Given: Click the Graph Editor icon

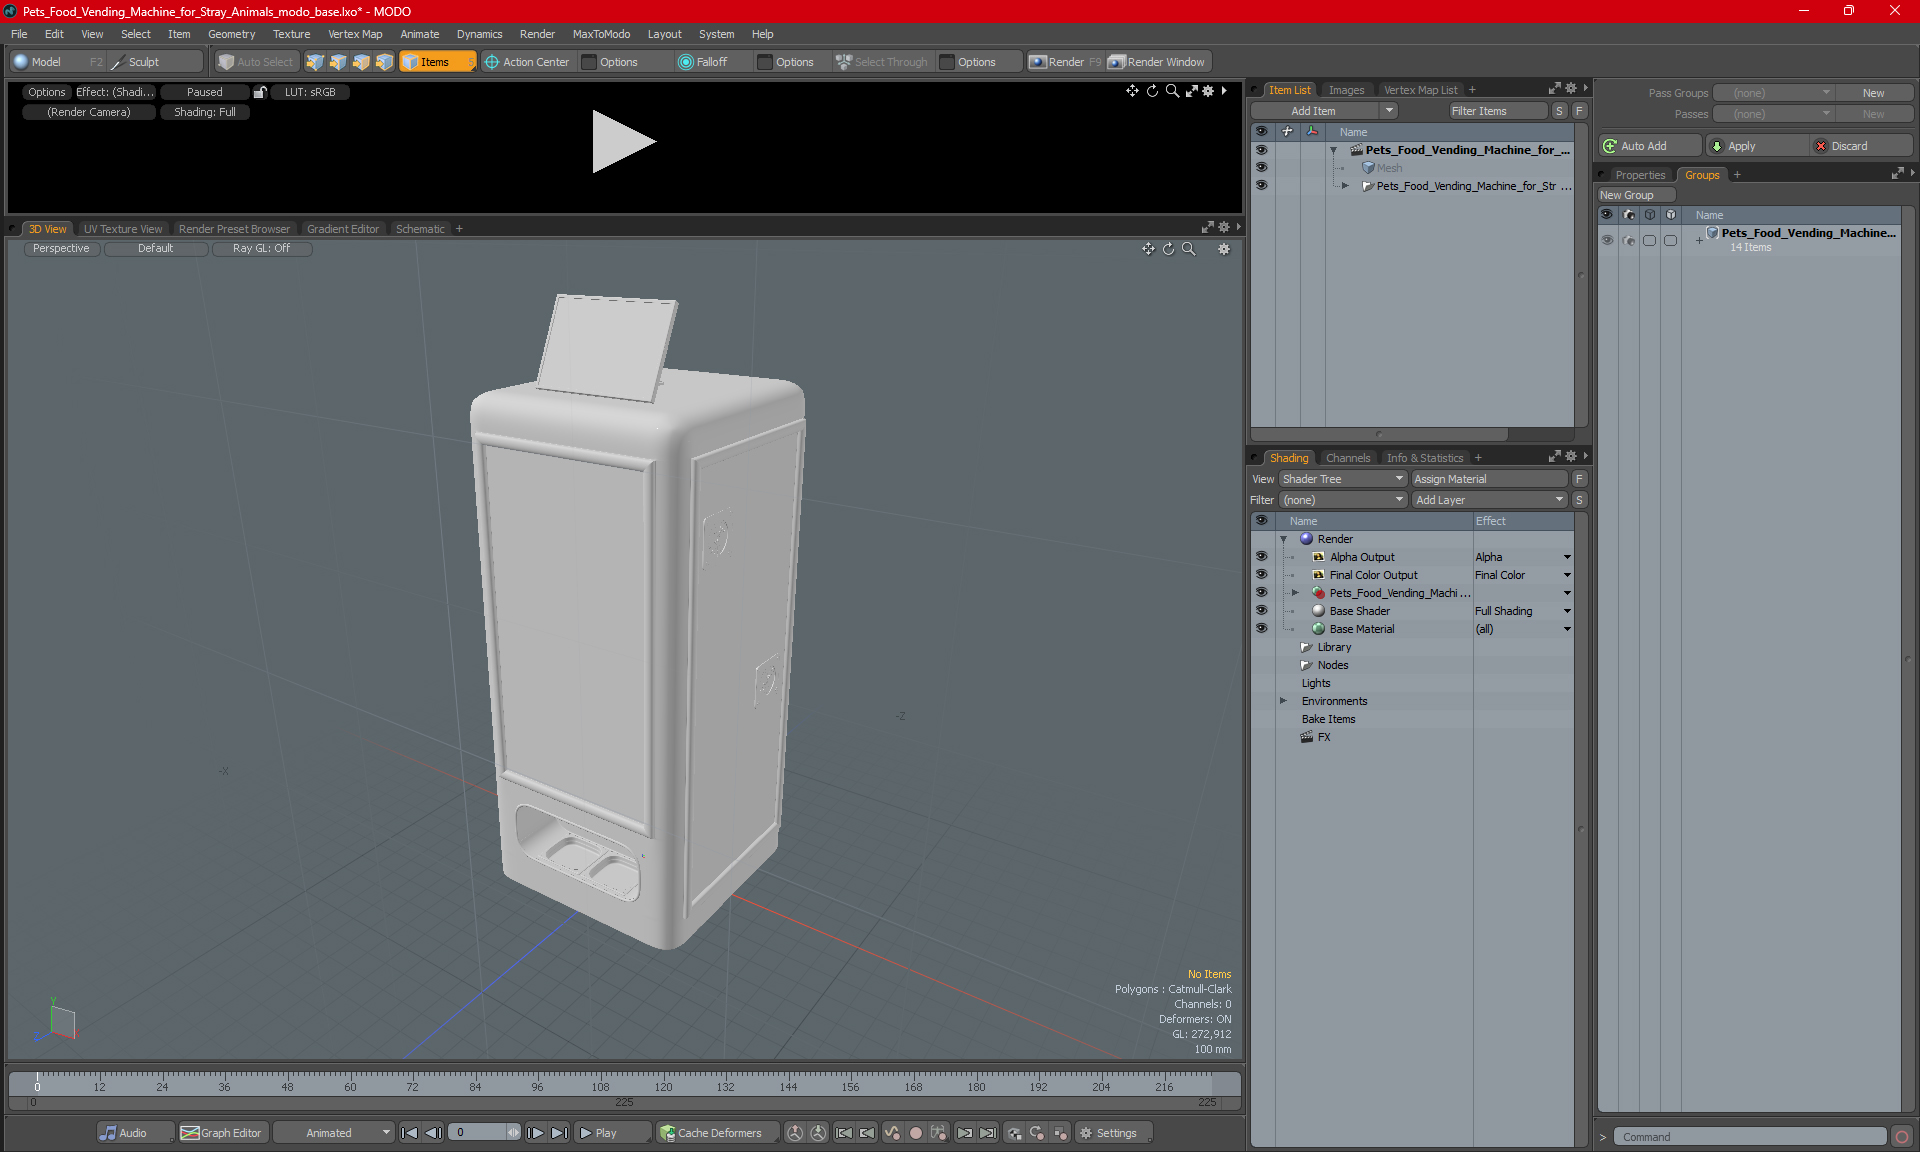Looking at the screenshot, I should 190,1133.
